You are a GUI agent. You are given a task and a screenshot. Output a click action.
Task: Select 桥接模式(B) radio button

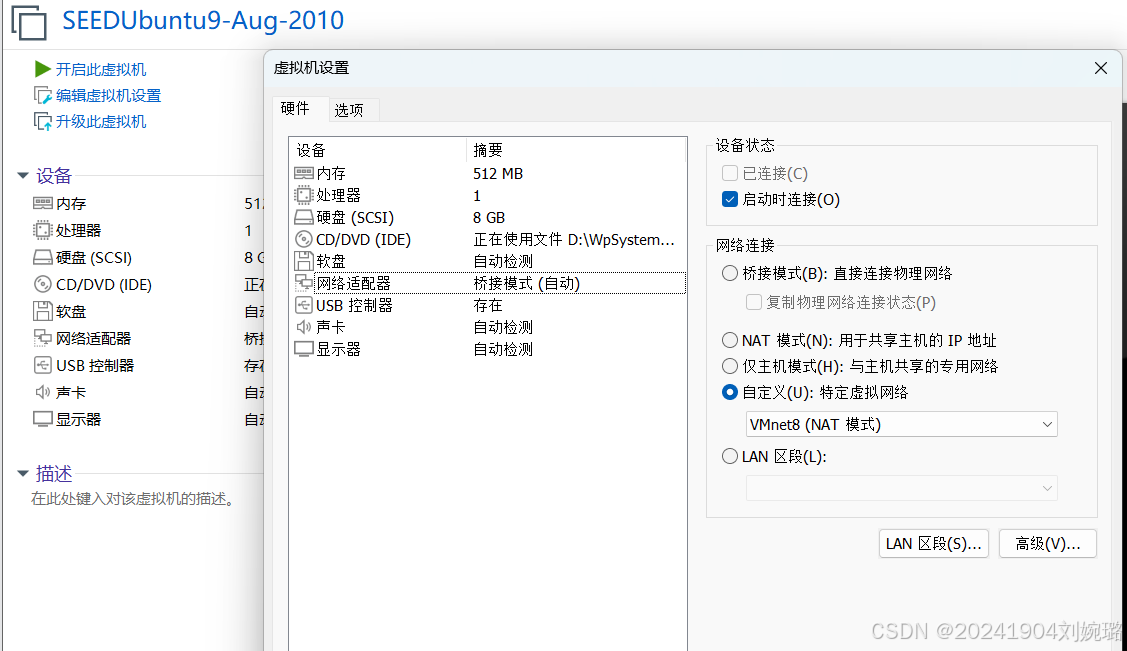coord(730,273)
